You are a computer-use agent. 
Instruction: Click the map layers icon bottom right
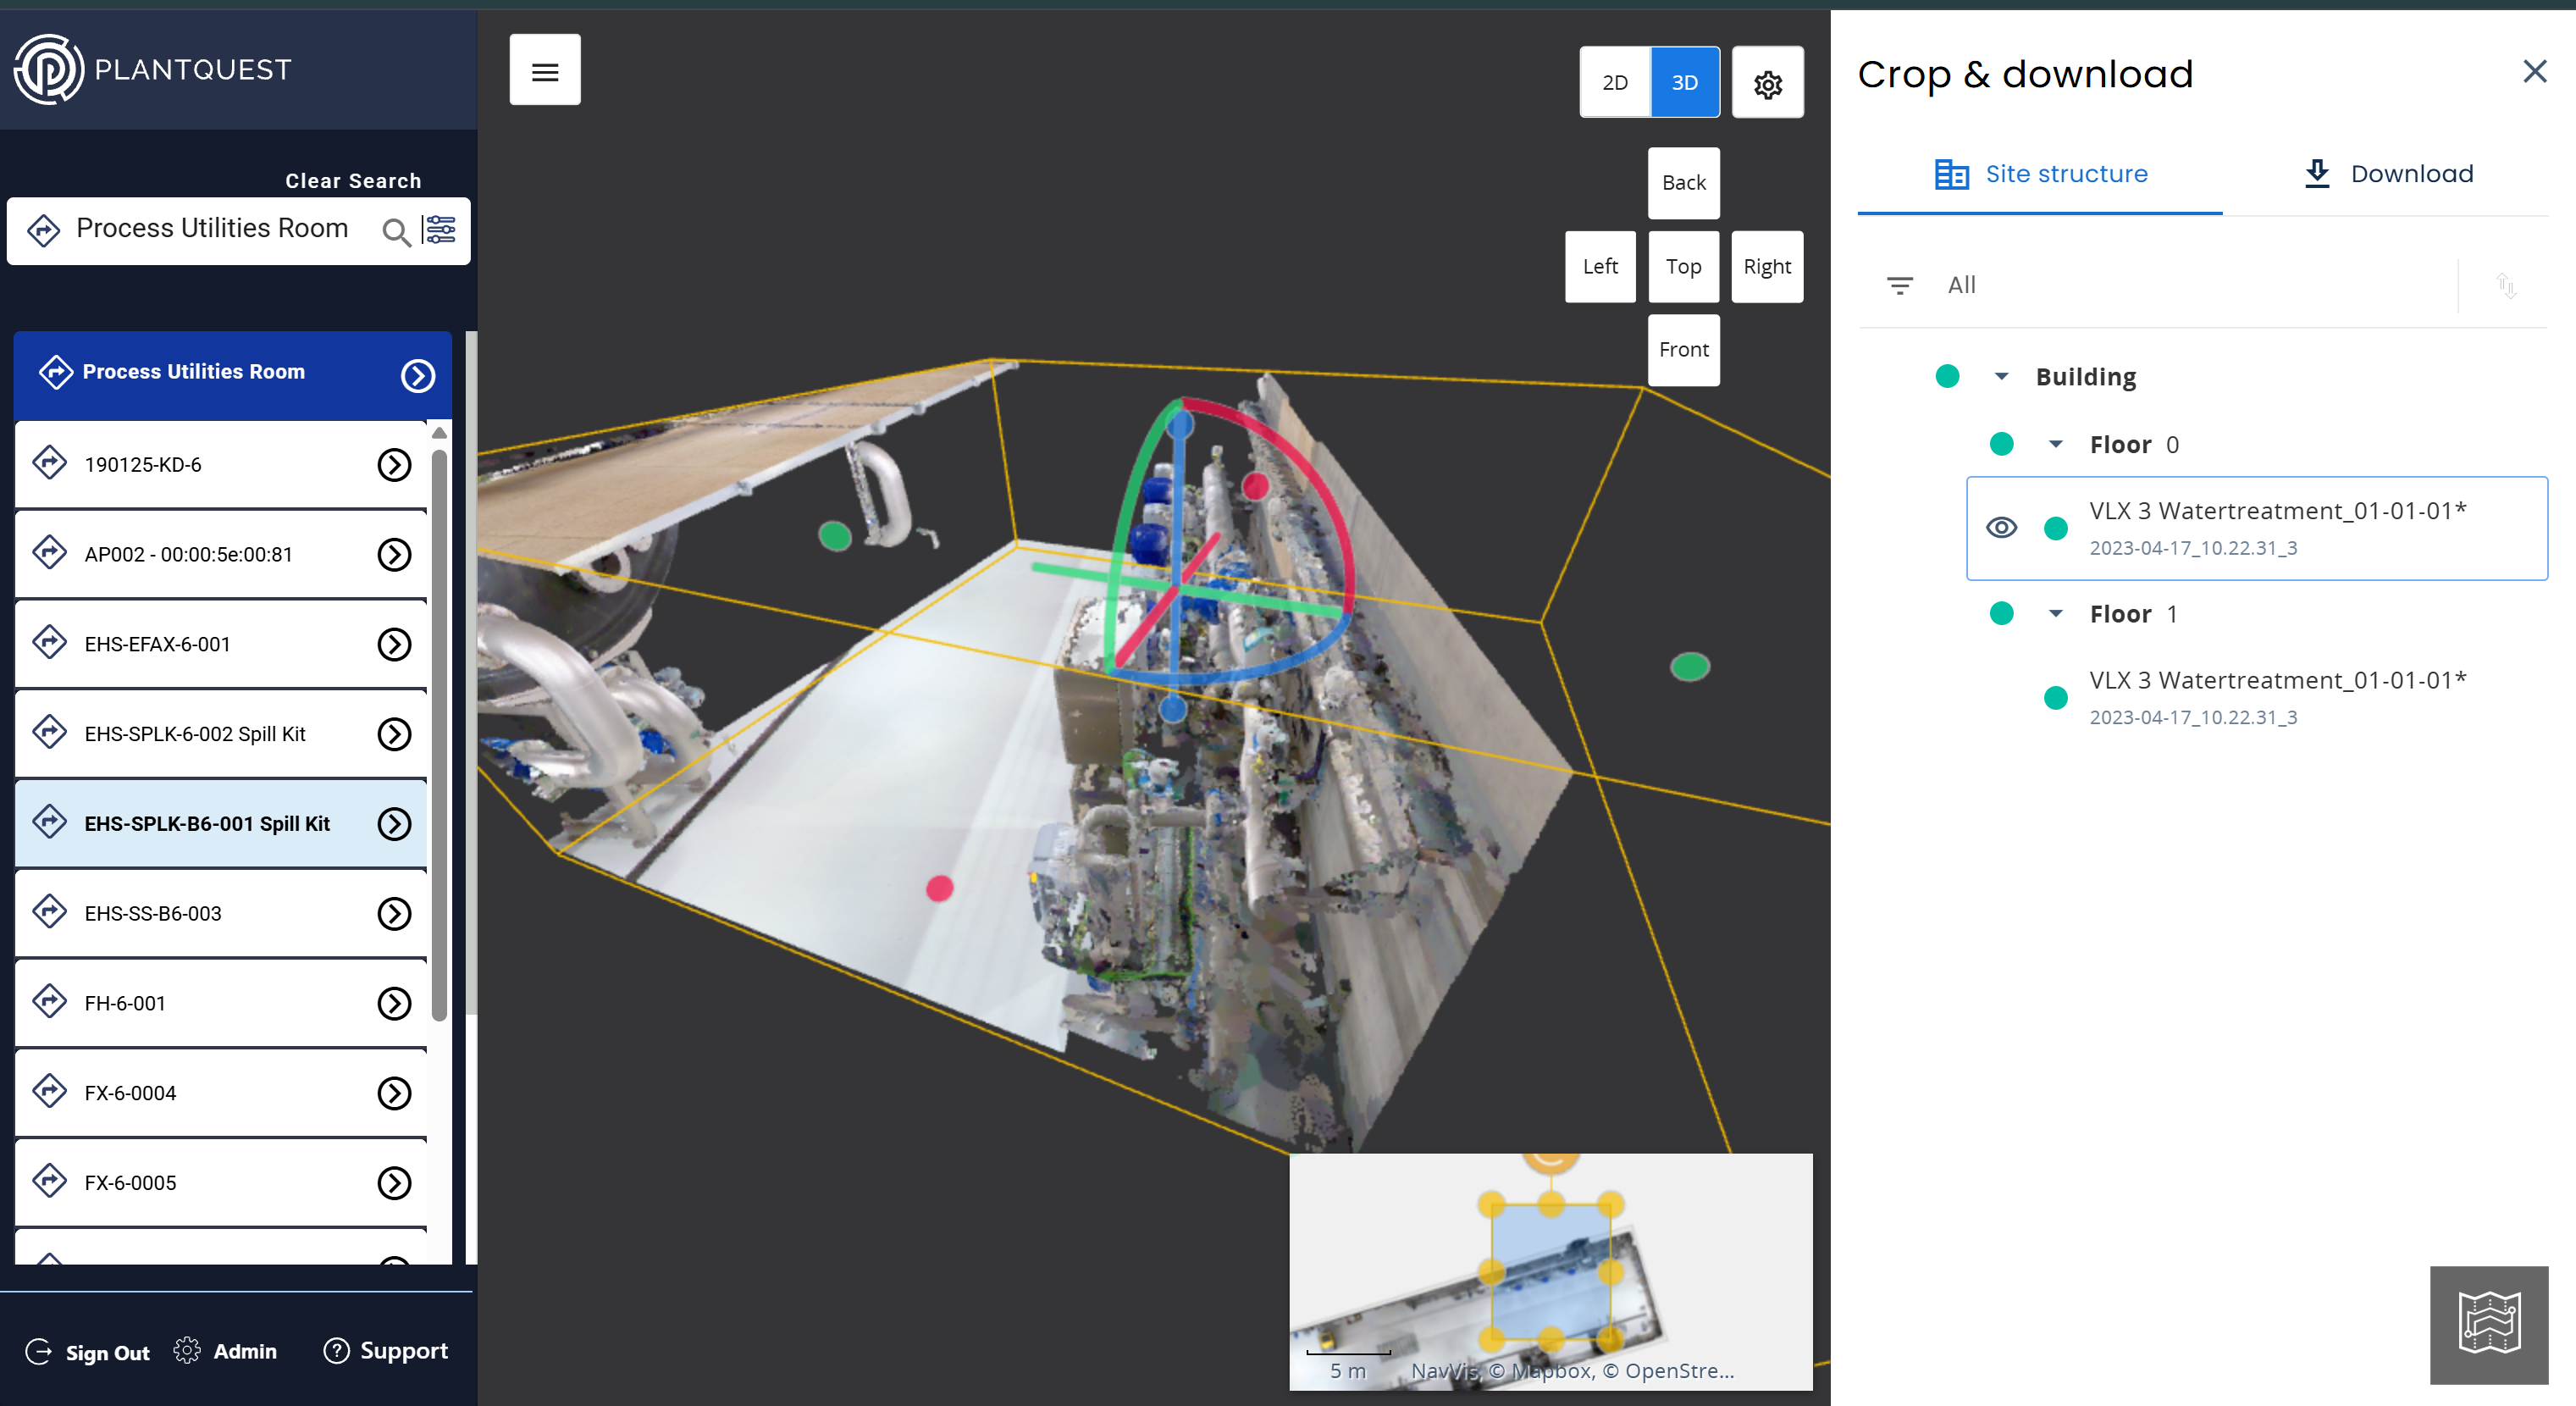coord(2488,1323)
